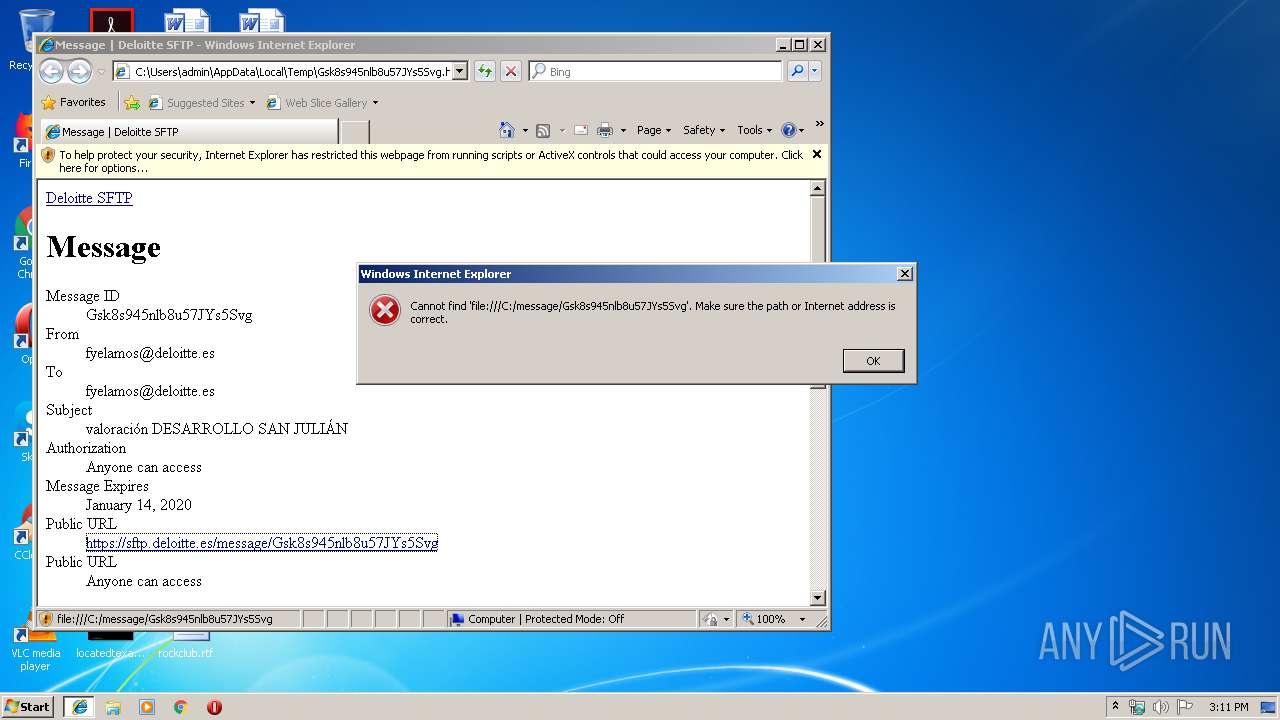
Task: Open the sftp.deloitte.es public URL link
Action: [262, 543]
